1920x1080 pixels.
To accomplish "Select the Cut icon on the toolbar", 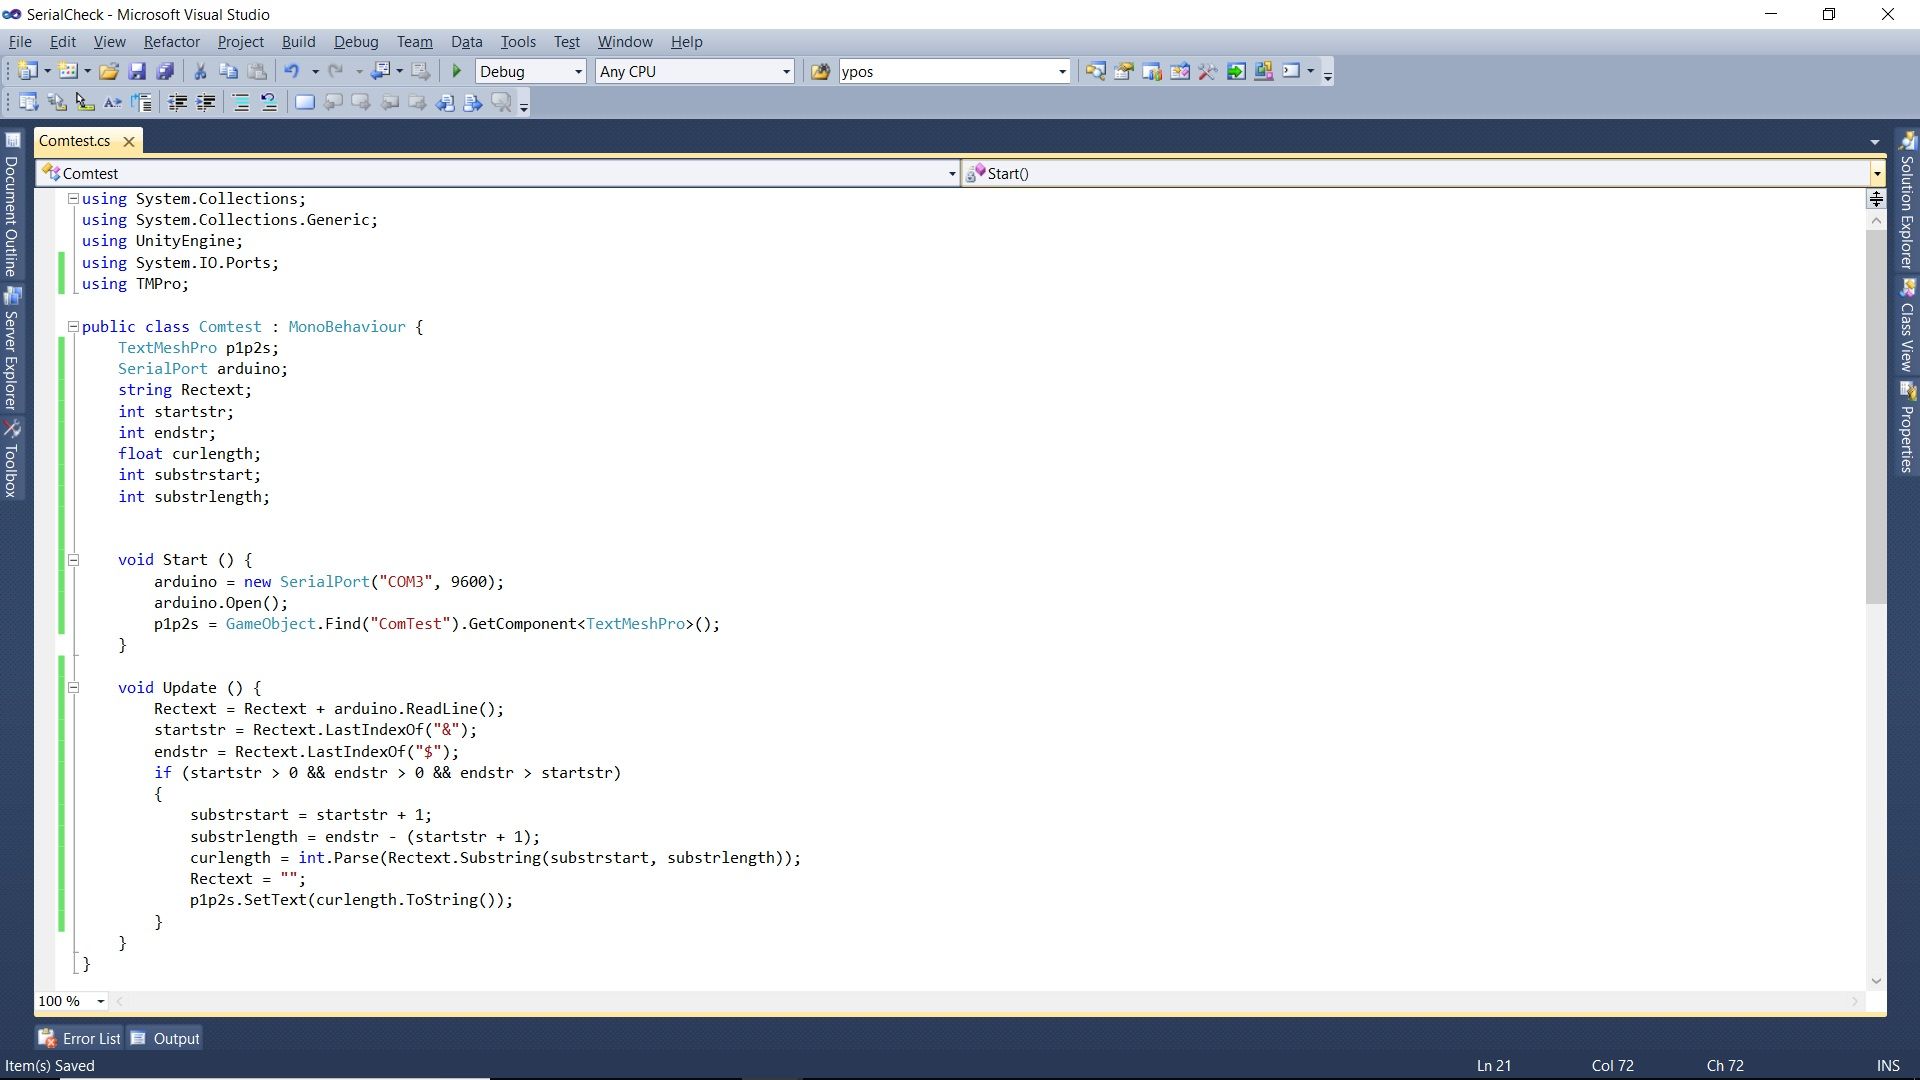I will click(x=199, y=70).
